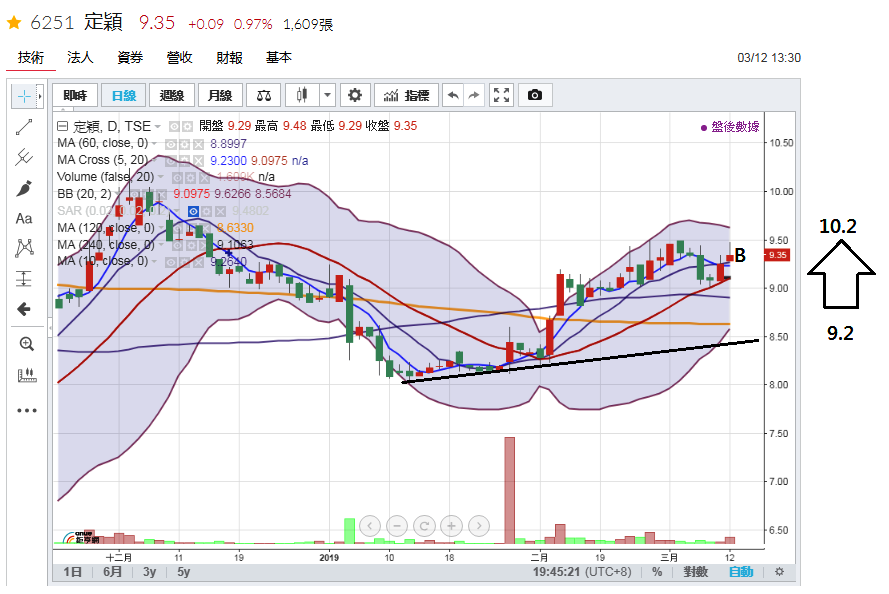
Task: Open SAR indicator dropdown arrow
Action: coord(176,211)
